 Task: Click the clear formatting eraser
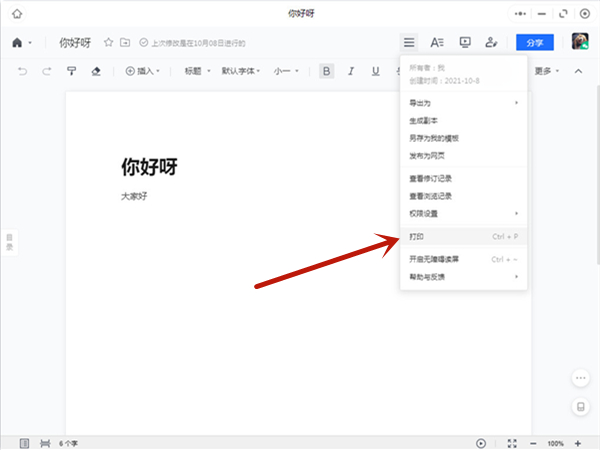(96, 71)
